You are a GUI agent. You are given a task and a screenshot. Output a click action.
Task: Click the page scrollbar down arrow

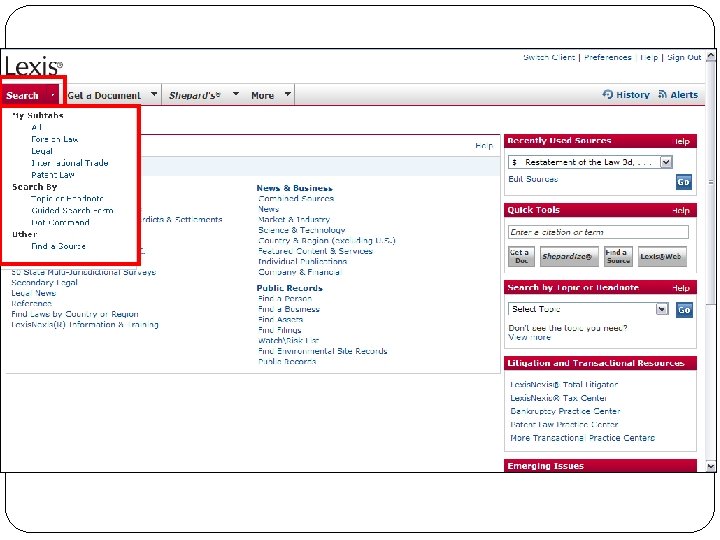click(710, 467)
